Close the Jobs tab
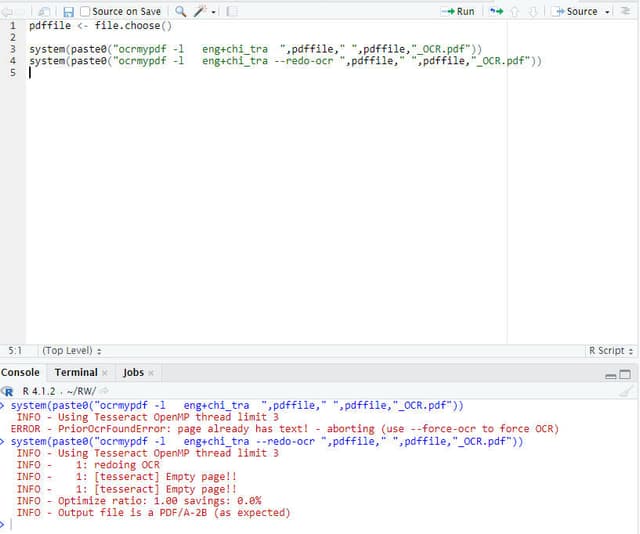This screenshot has width=640, height=534. coord(151,373)
